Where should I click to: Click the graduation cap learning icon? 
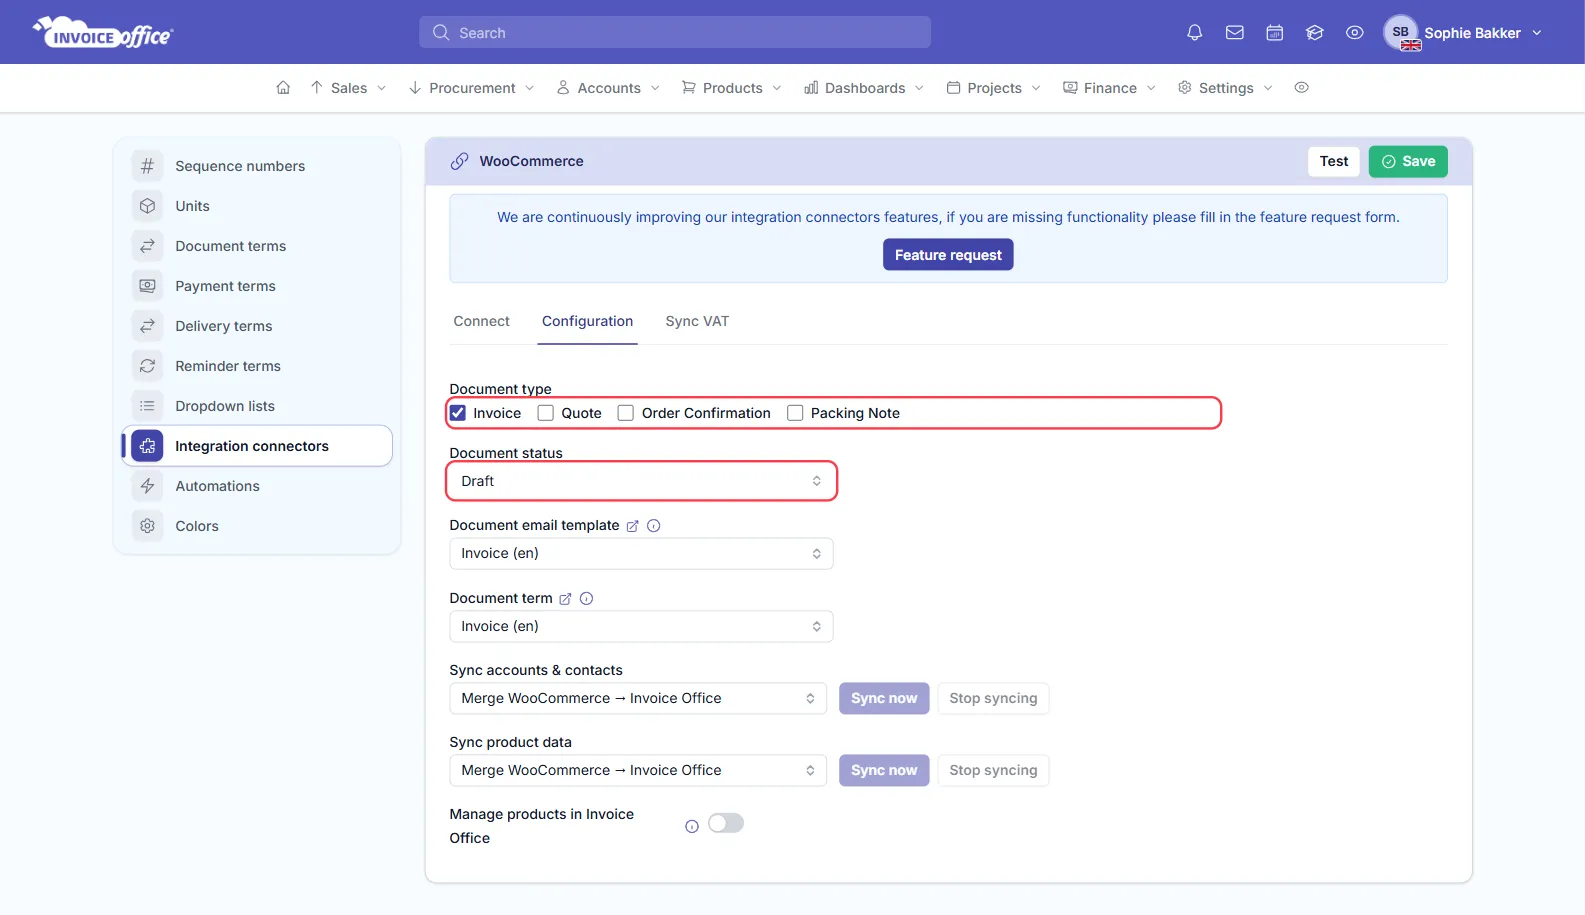point(1314,33)
